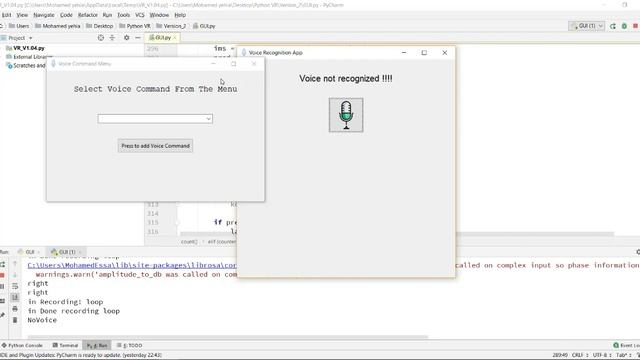
Task: Toggle scroll to end icon in Run panel
Action: pos(15,297)
